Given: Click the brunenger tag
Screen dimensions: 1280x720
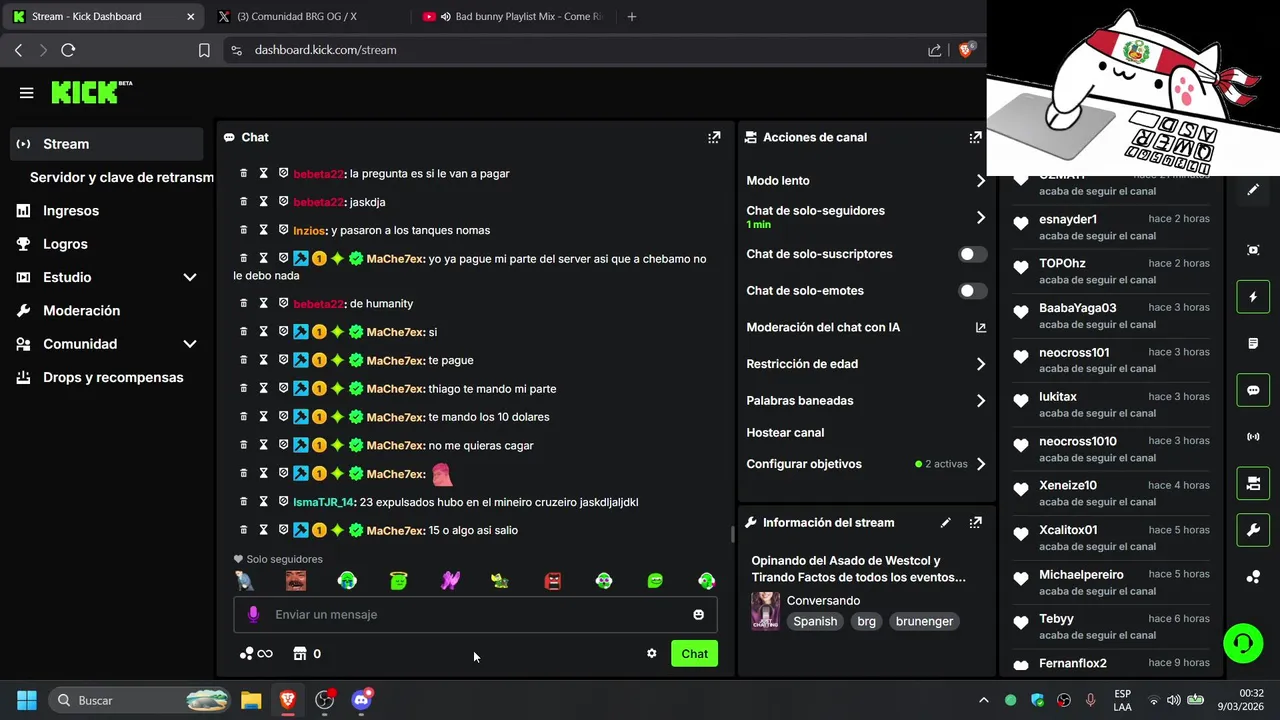Looking at the screenshot, I should (924, 621).
